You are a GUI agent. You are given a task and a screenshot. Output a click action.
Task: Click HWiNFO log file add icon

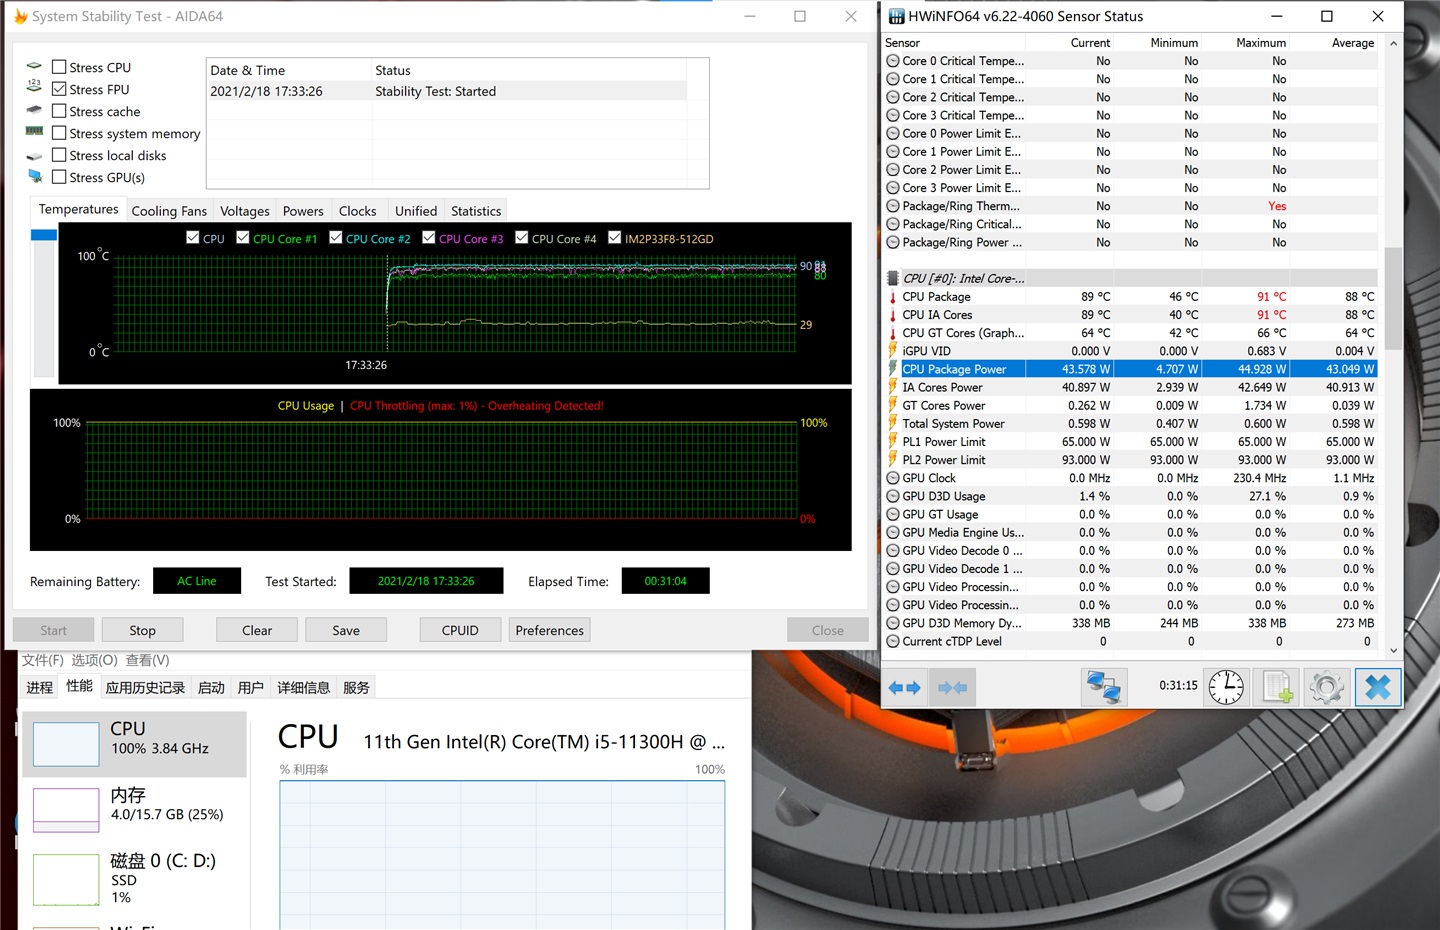point(1277,688)
